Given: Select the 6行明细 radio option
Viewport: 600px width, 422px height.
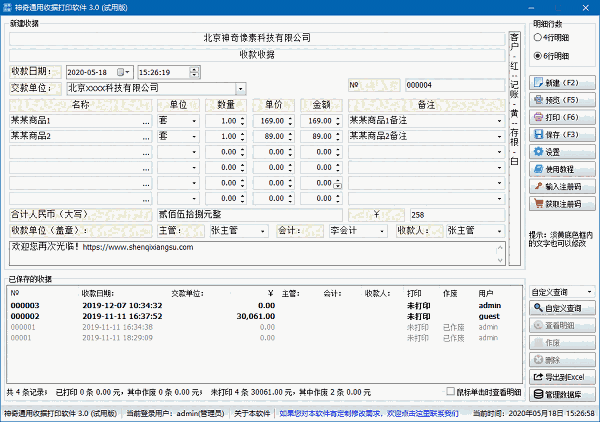Looking at the screenshot, I should click(541, 55).
